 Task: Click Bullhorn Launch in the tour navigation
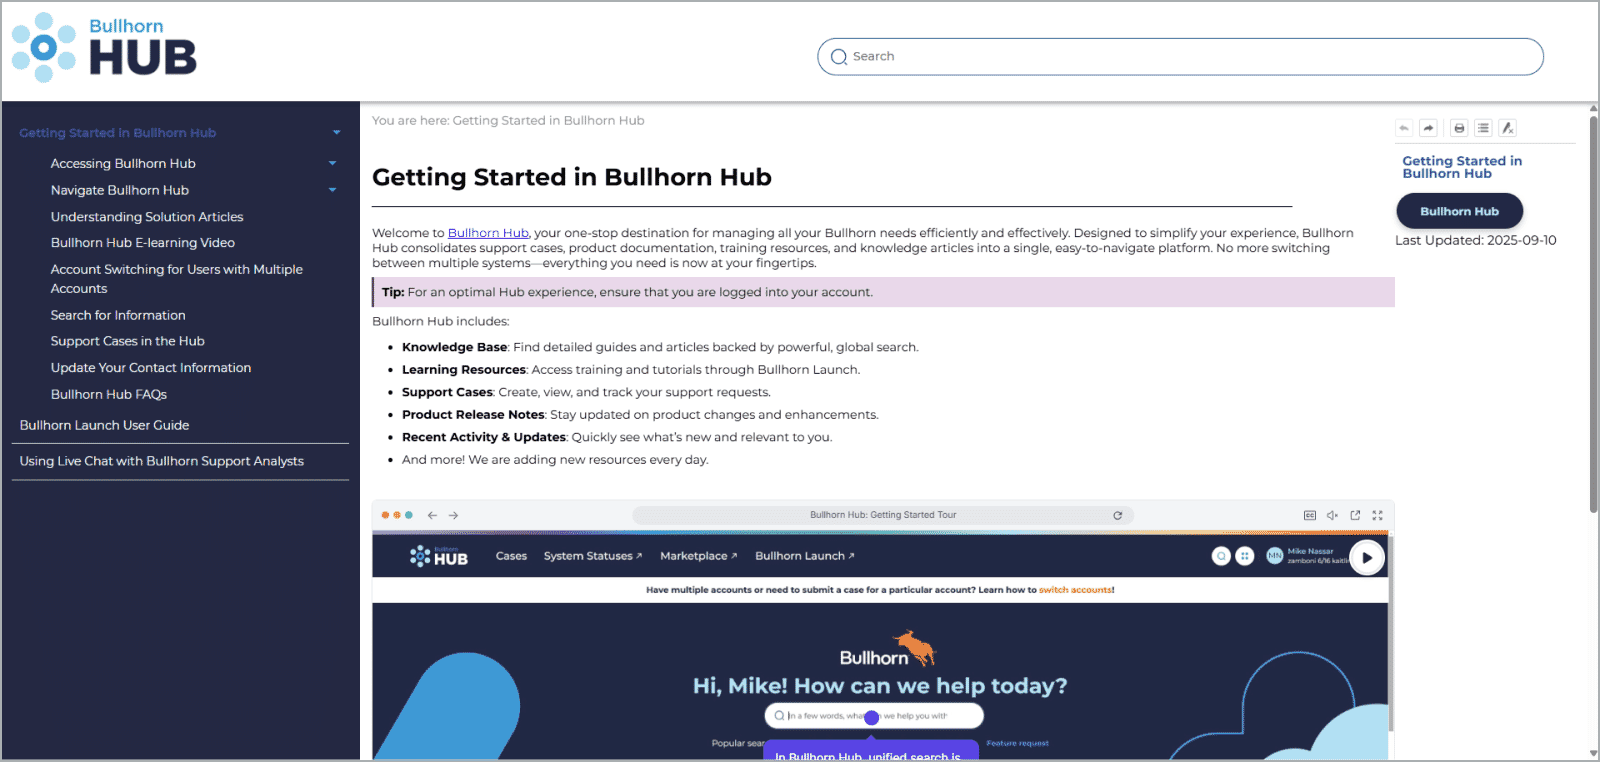pyautogui.click(x=805, y=556)
